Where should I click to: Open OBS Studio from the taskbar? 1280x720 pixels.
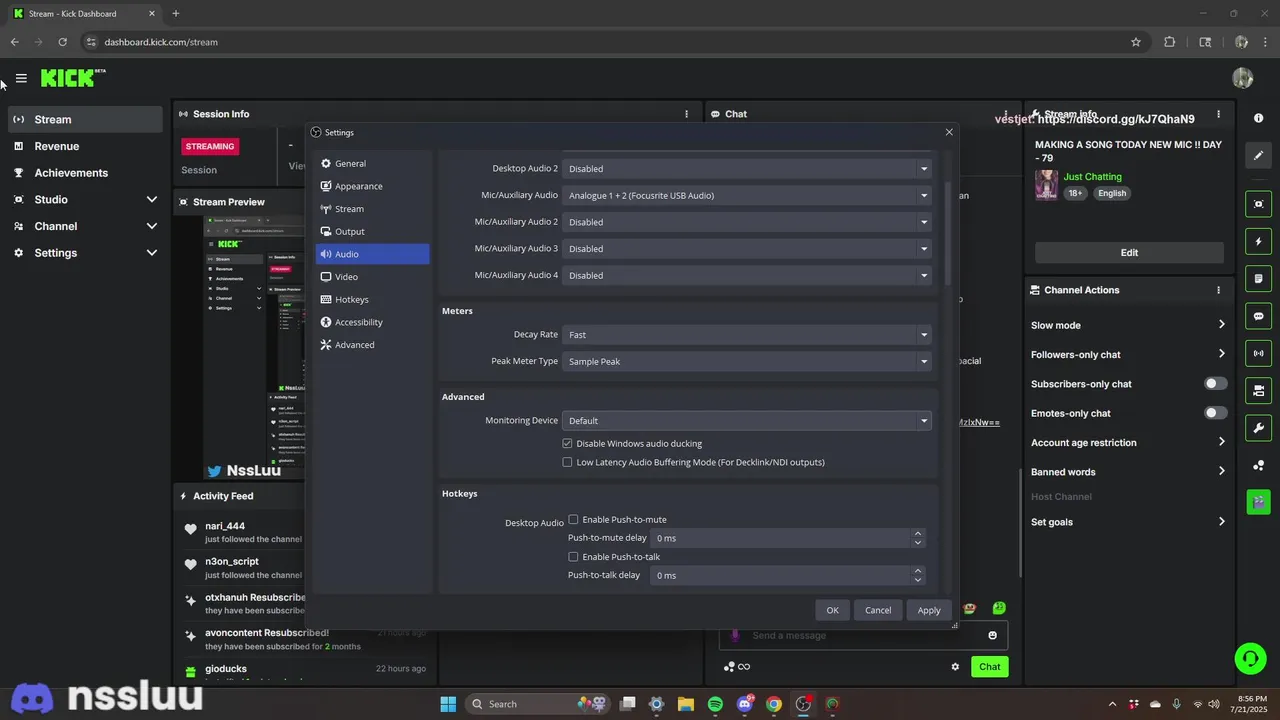(x=803, y=704)
